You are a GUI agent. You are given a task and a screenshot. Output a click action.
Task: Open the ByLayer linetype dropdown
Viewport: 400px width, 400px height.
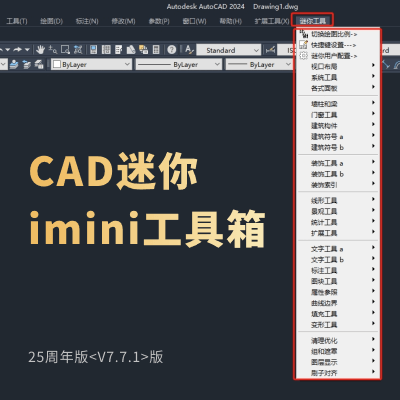[178, 64]
